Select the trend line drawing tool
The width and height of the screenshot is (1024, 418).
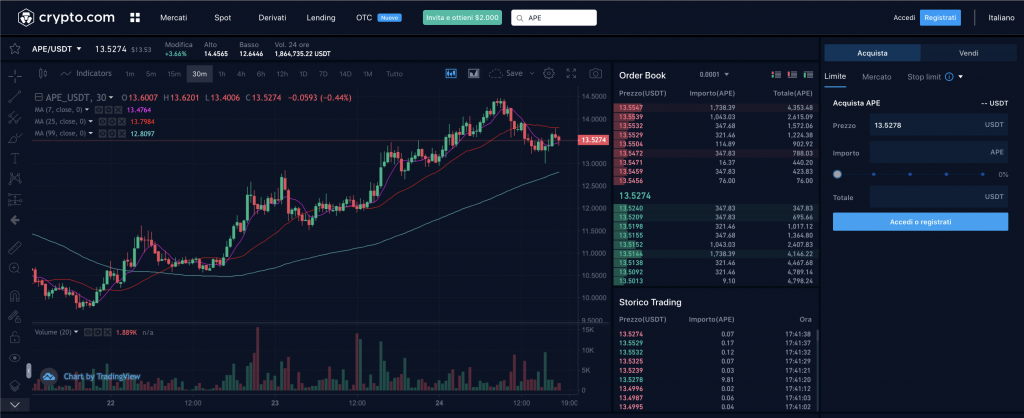coord(14,97)
